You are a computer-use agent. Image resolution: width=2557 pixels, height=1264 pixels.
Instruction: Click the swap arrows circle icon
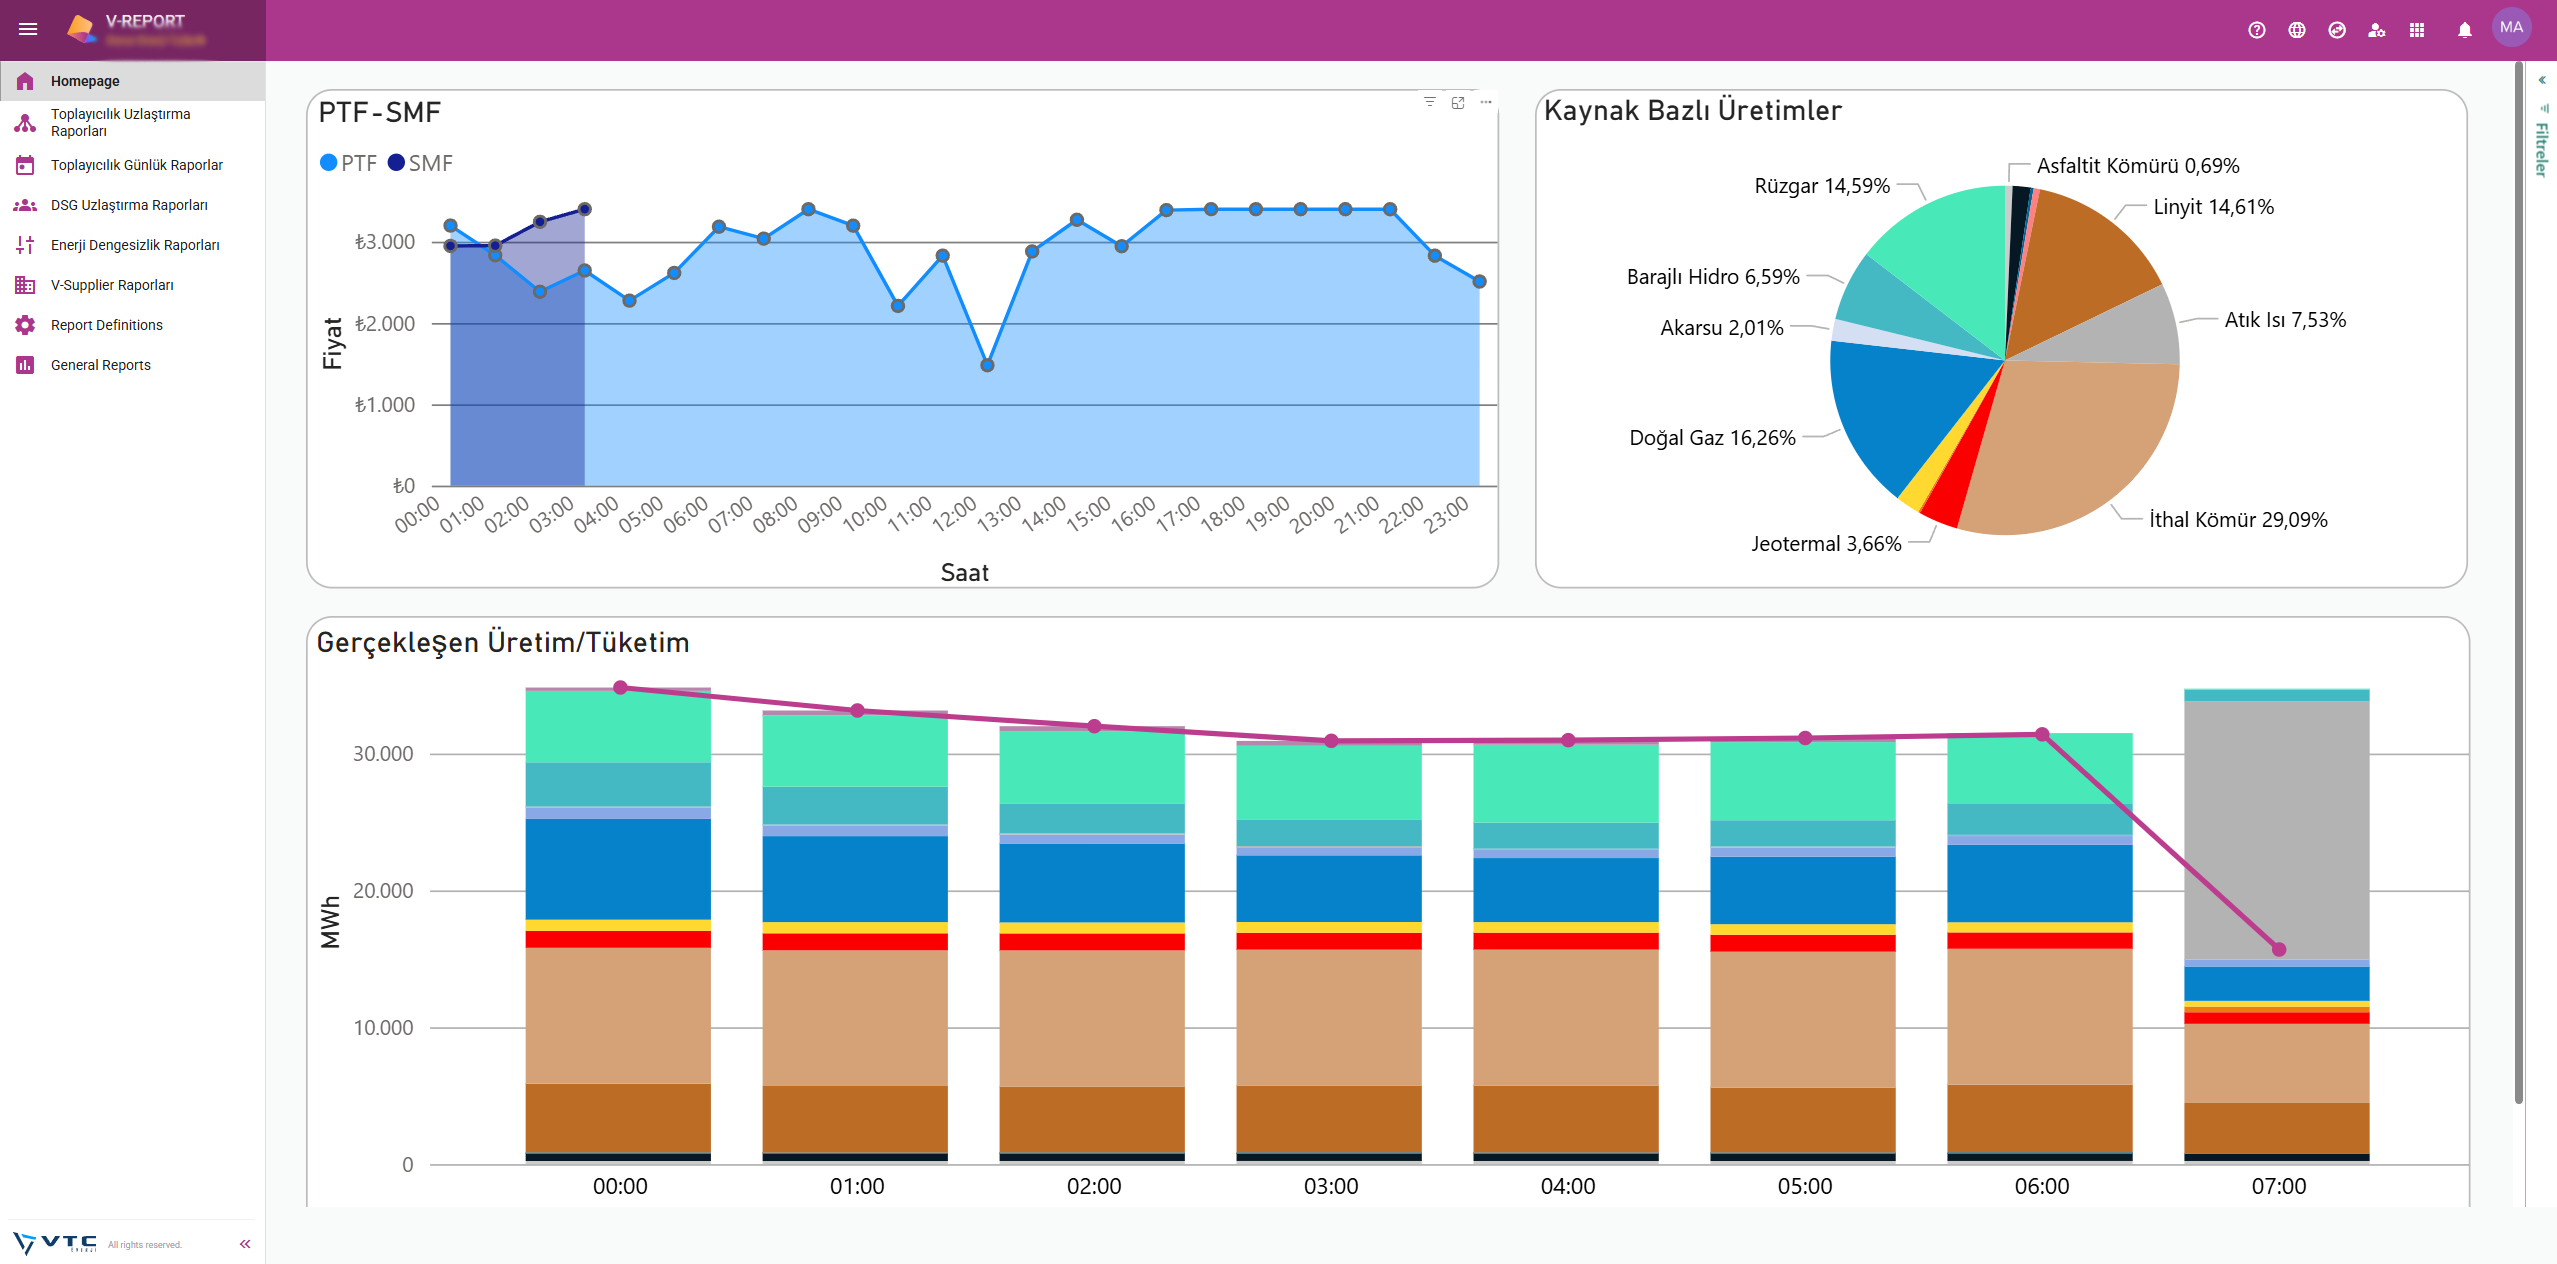point(2336,30)
